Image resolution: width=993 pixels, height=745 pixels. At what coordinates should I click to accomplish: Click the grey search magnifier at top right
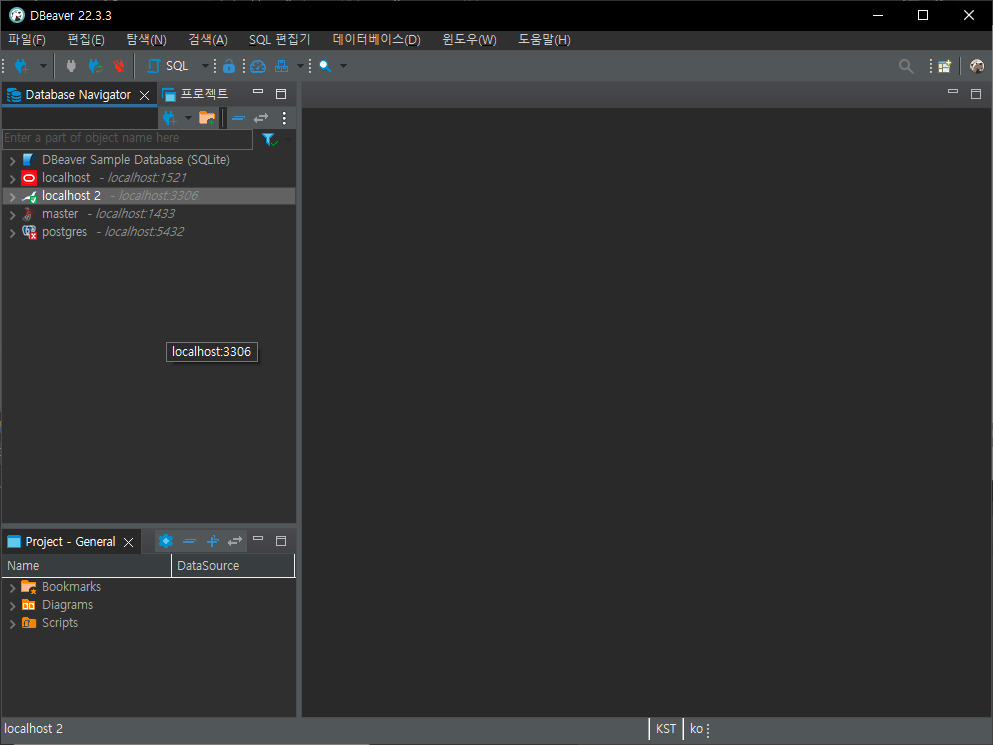(x=906, y=66)
